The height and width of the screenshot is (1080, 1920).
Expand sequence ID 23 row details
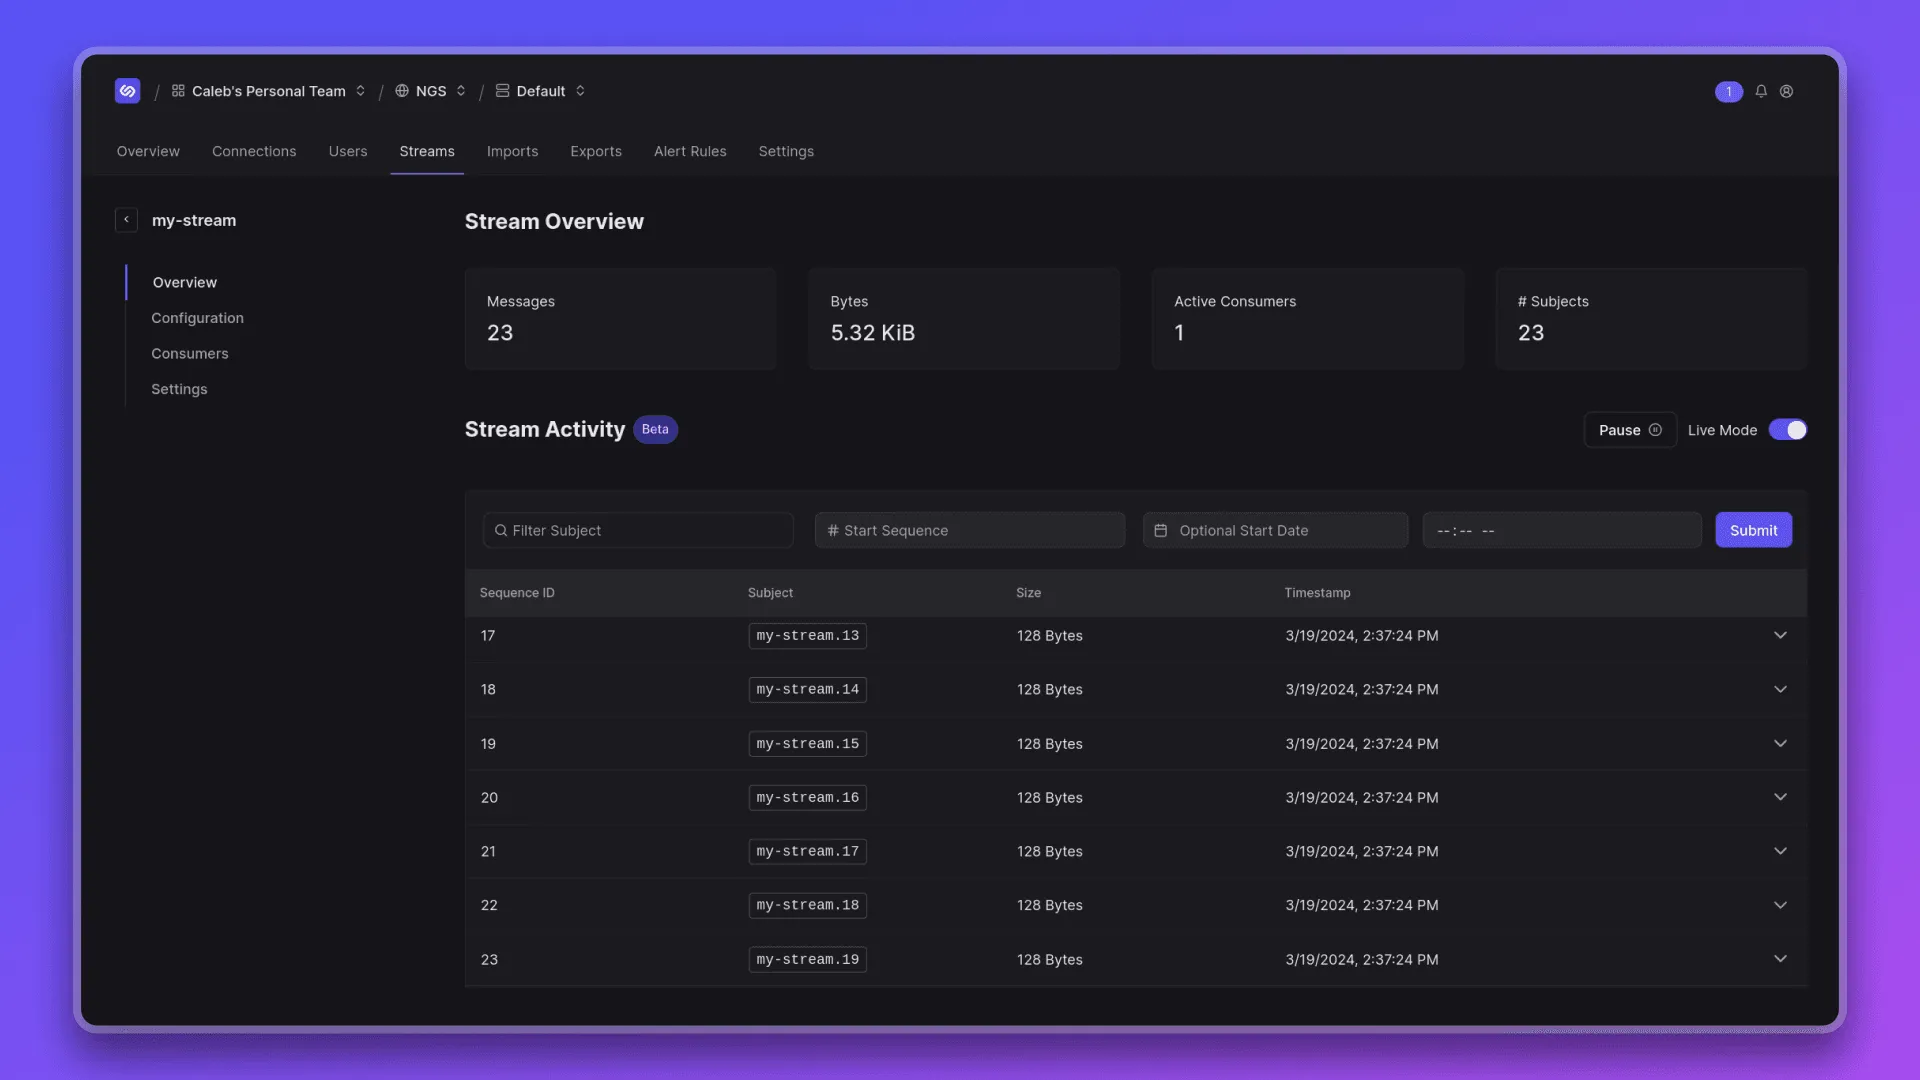click(1779, 959)
